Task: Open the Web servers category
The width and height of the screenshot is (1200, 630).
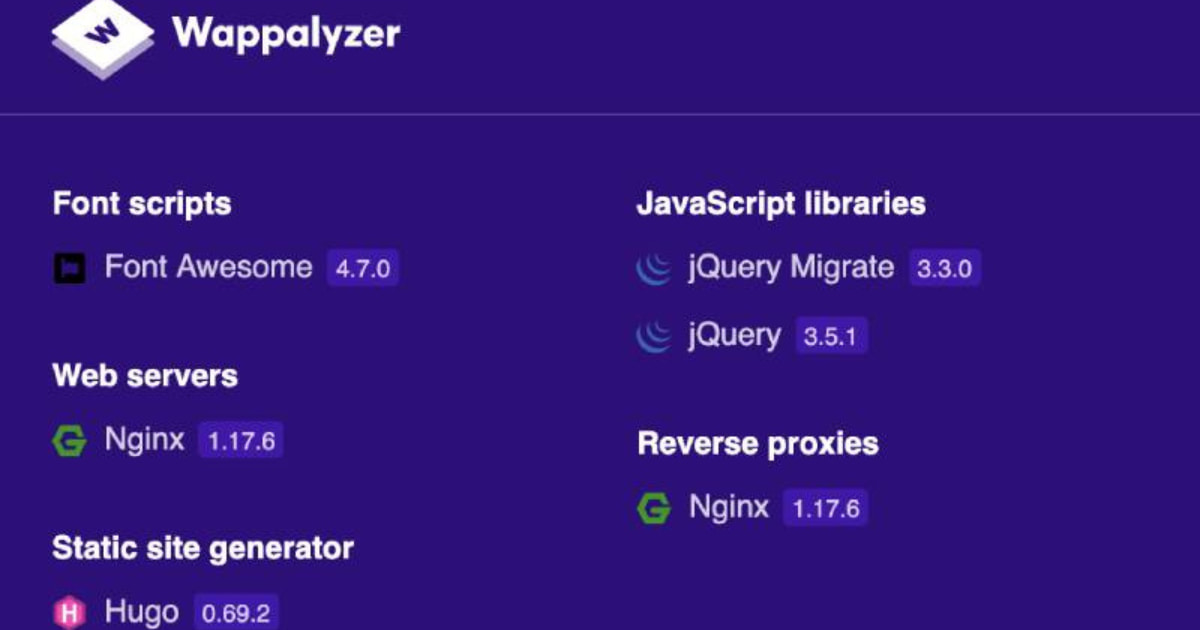Action: 145,376
